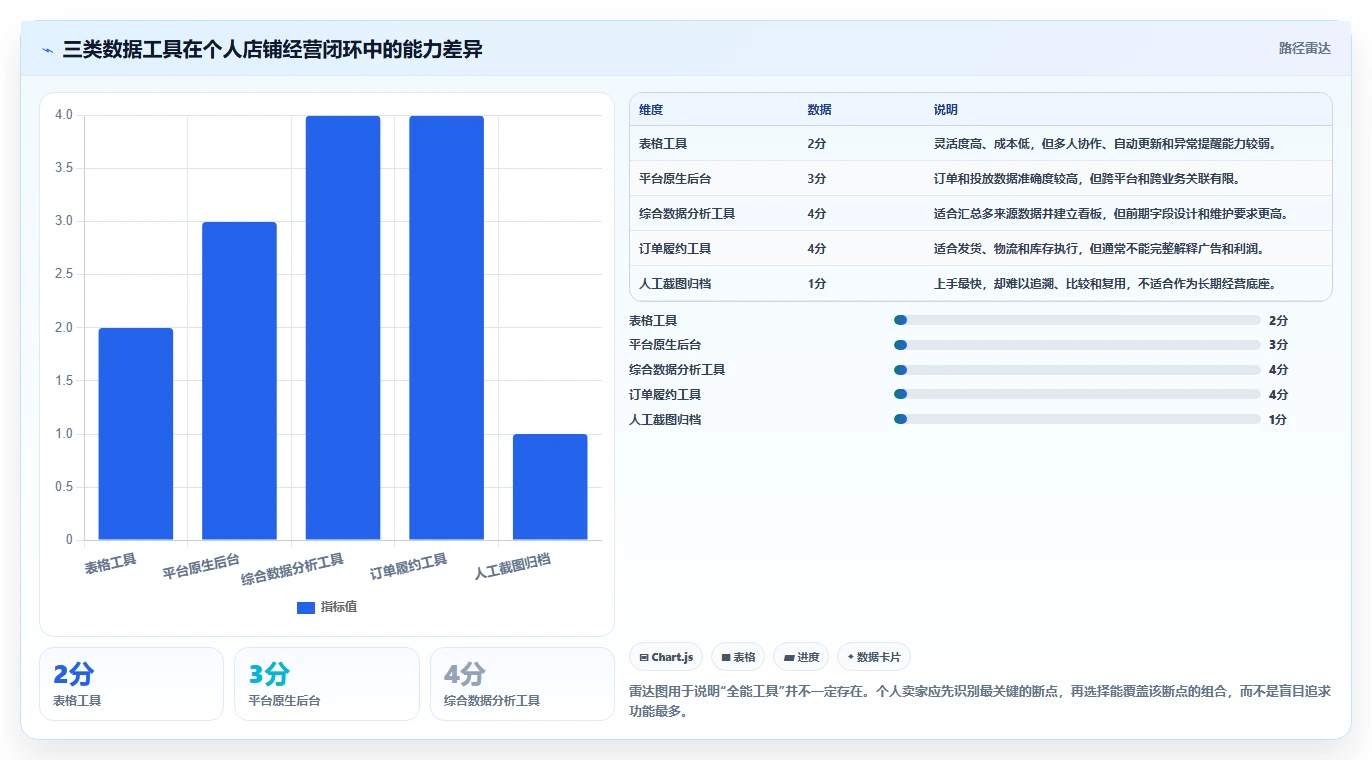Click the 订单履约工具 progress bar track
The height and width of the screenshot is (760, 1372).
[x=1077, y=394]
